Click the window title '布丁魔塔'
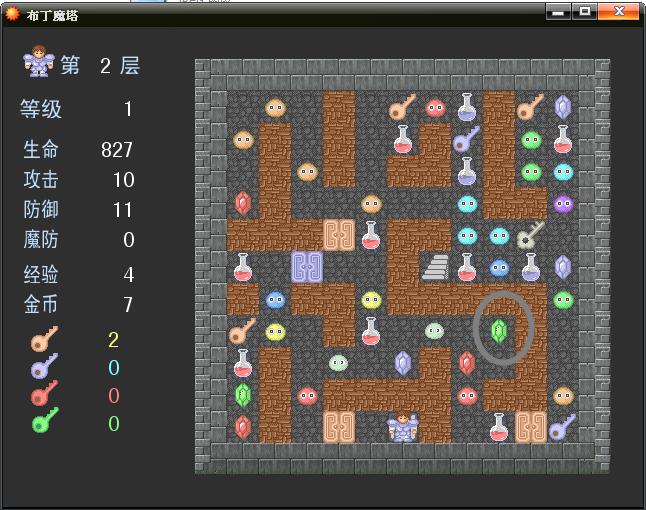 52,16
